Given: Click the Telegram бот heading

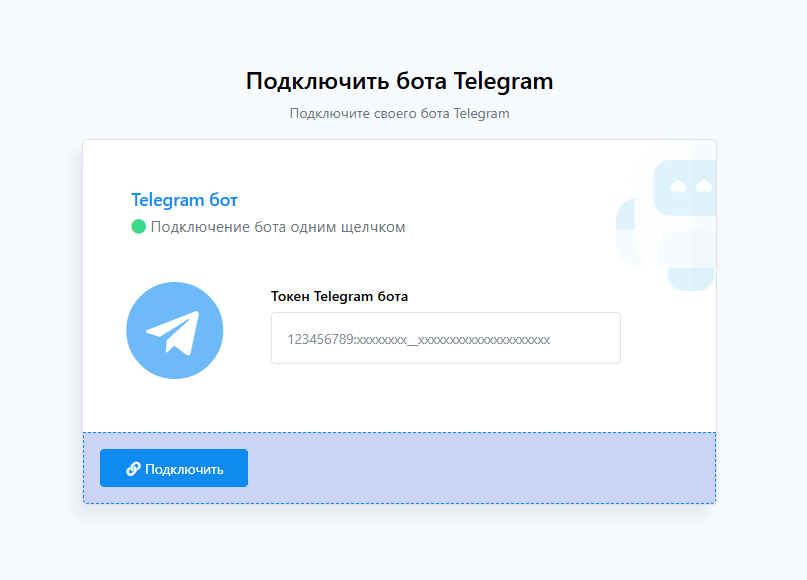Looking at the screenshot, I should [x=184, y=200].
